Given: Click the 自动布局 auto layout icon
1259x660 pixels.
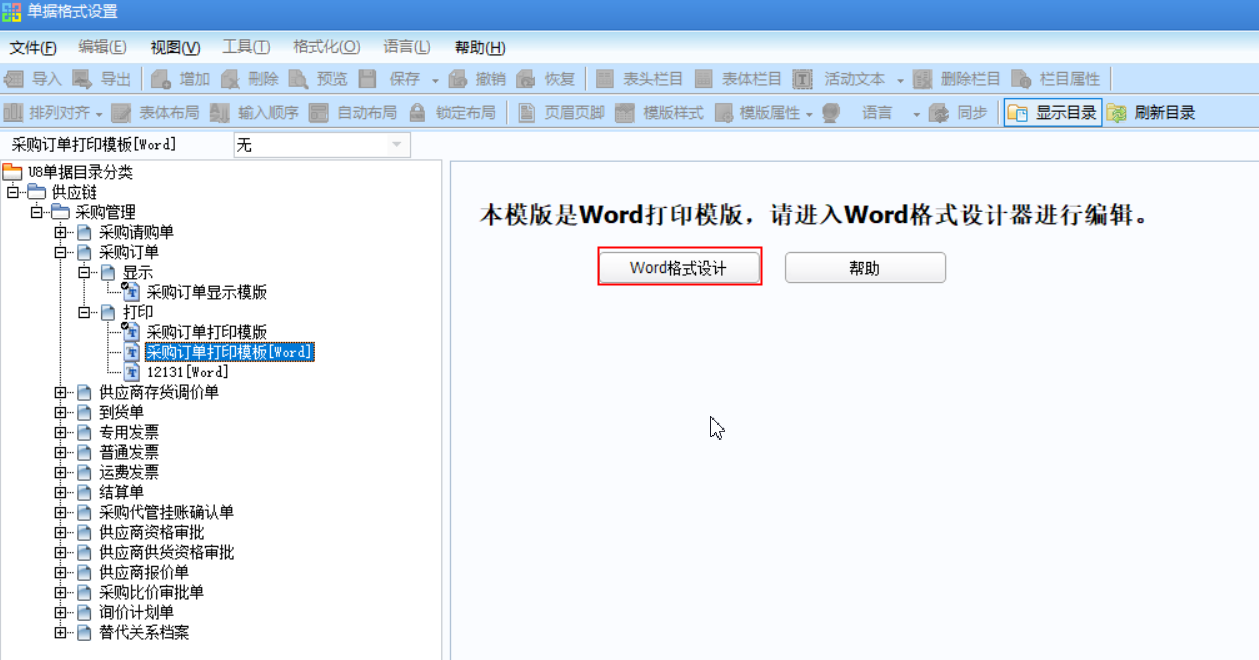Looking at the screenshot, I should click(x=319, y=113).
